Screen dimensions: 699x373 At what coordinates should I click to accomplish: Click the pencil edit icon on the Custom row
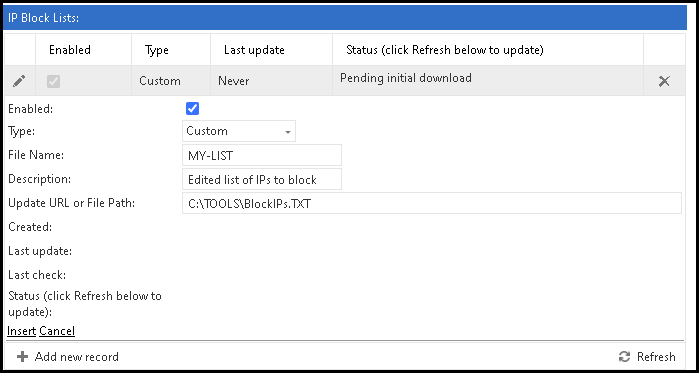(x=19, y=81)
